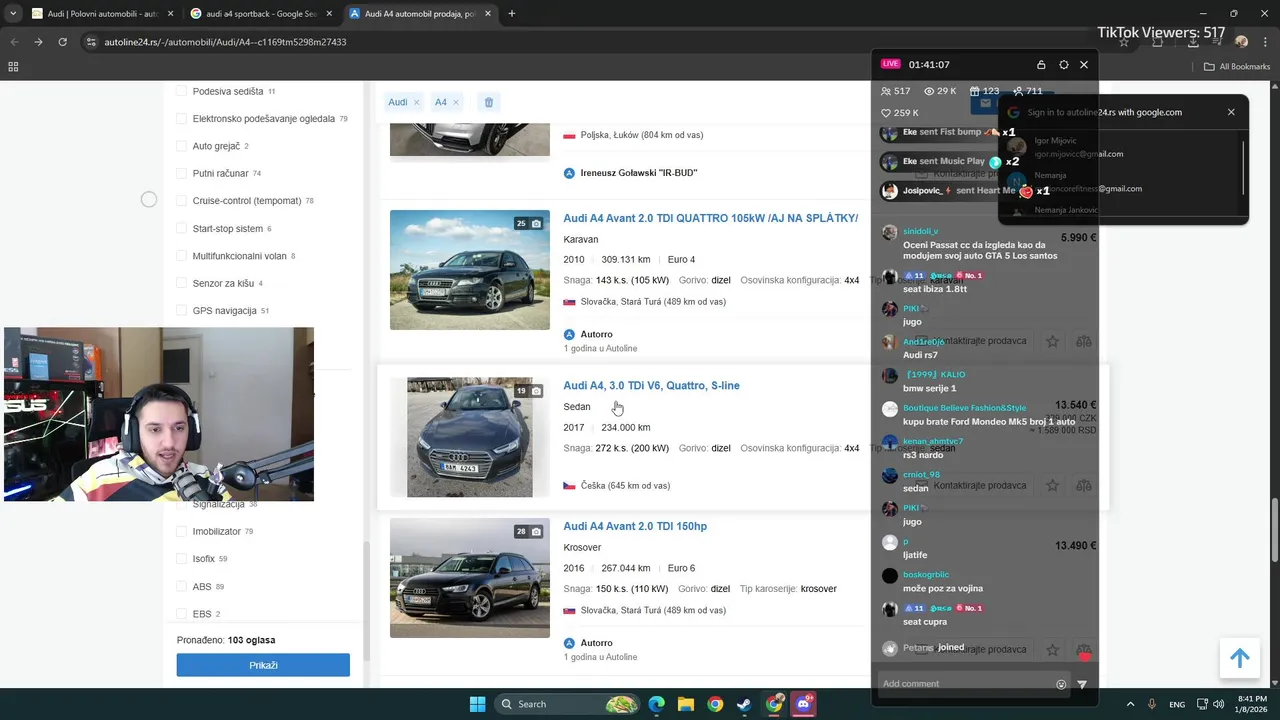
Task: Click the page vertical scrollbar
Action: [x=1273, y=530]
